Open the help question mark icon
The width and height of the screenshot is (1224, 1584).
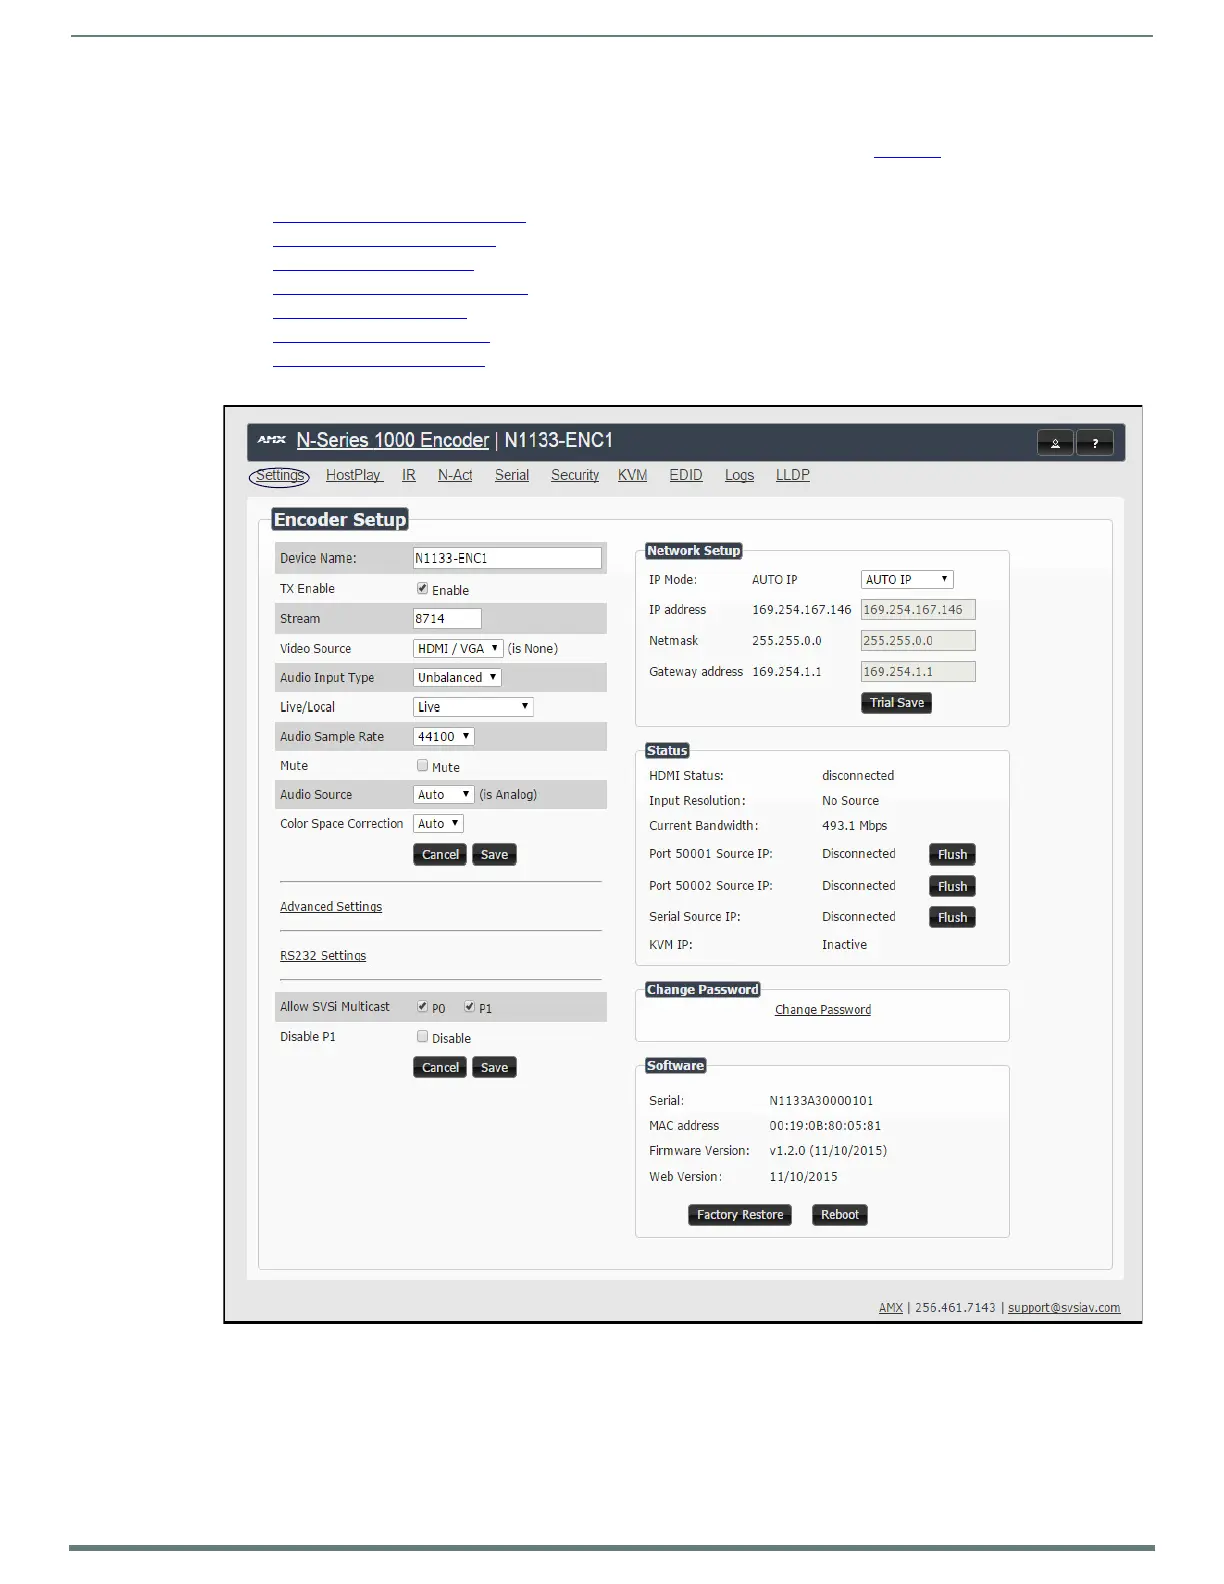pos(1095,442)
